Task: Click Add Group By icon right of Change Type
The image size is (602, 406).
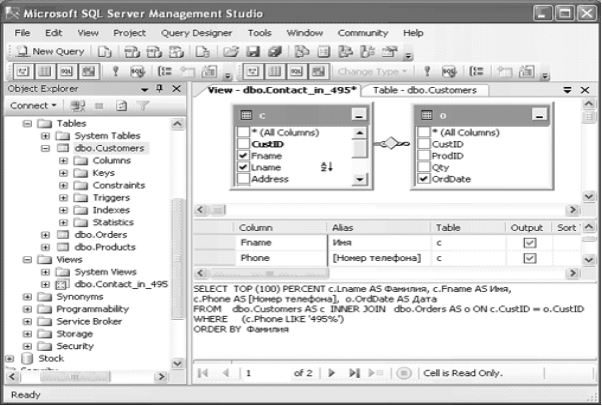Action: (476, 71)
